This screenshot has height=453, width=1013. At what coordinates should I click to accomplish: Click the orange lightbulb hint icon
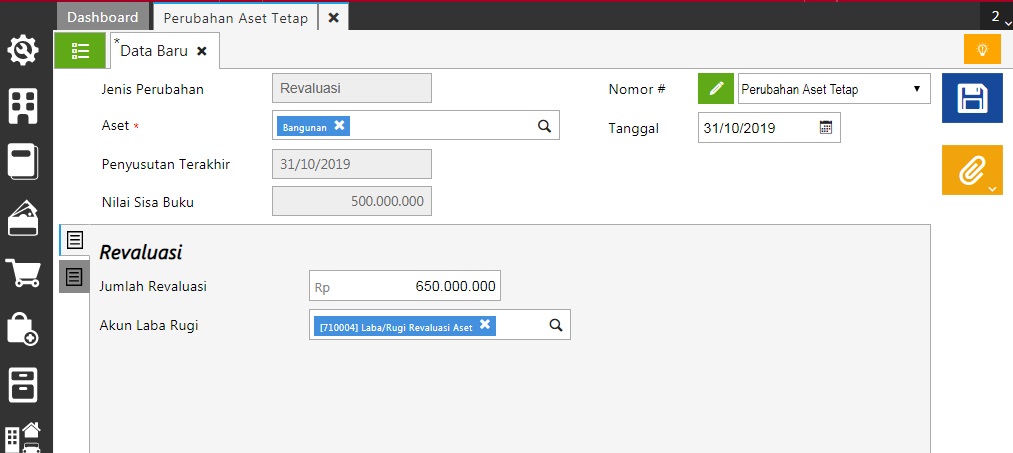click(982, 49)
